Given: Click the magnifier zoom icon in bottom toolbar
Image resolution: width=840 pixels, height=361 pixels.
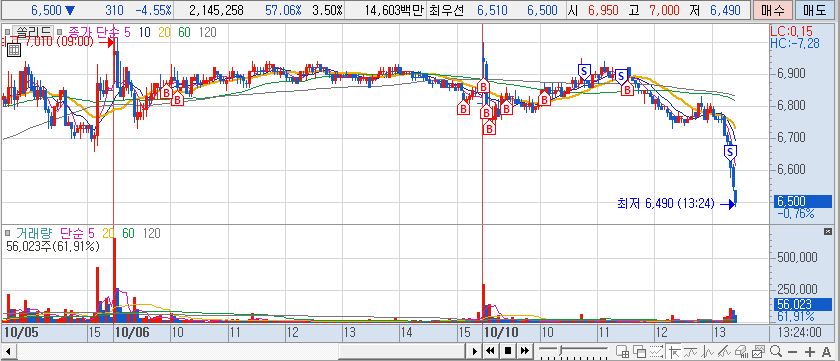Looking at the screenshot, I should [x=776, y=351].
